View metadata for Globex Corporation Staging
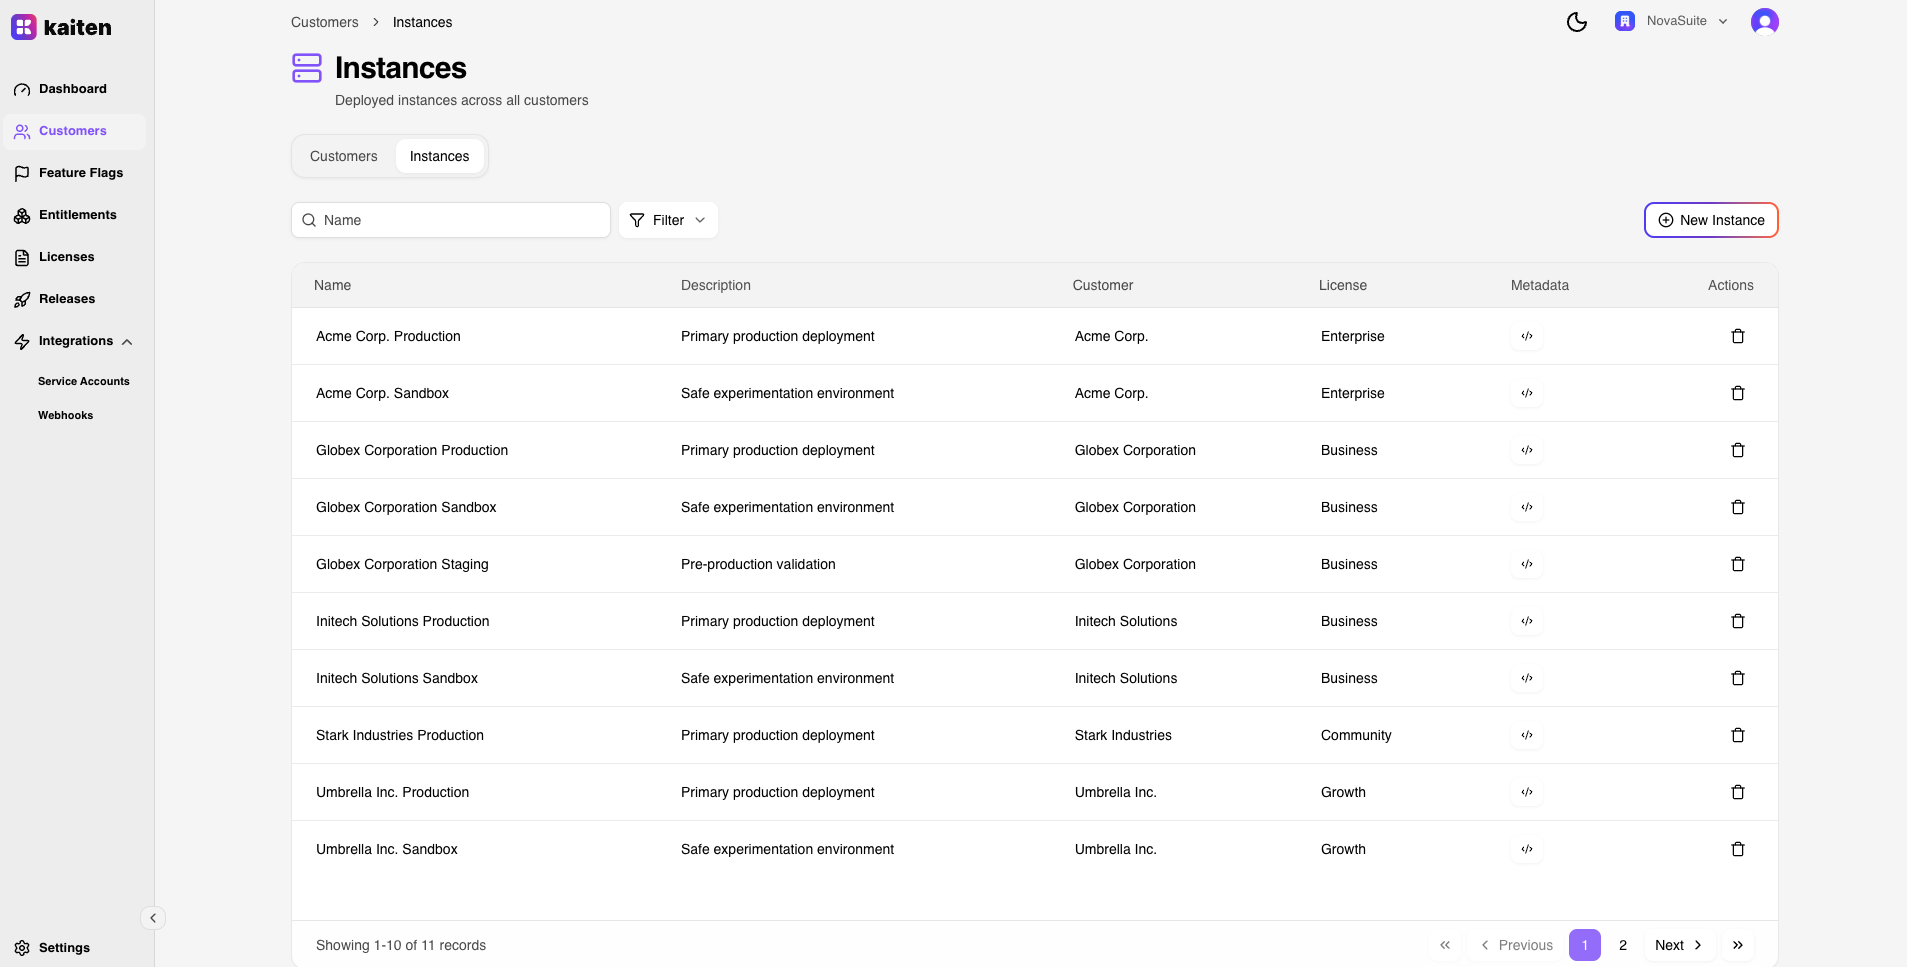The image size is (1907, 967). point(1526,564)
